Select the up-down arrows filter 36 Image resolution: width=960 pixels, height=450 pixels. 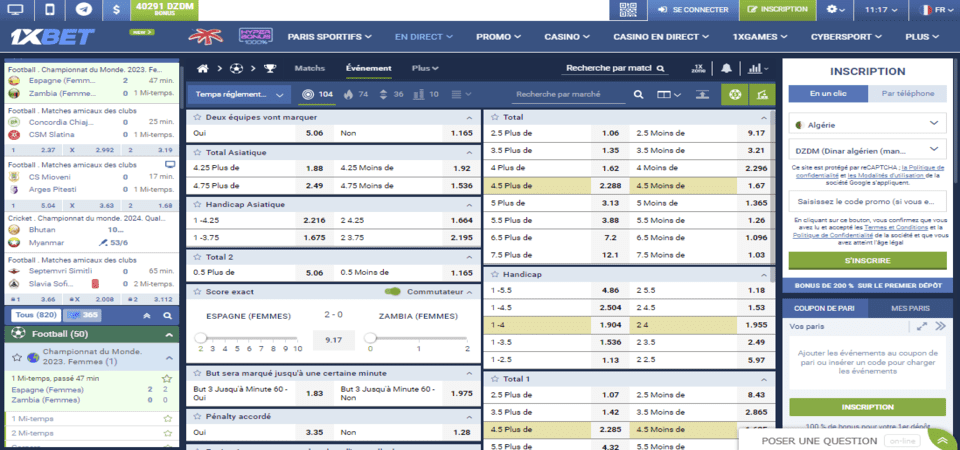click(x=392, y=94)
